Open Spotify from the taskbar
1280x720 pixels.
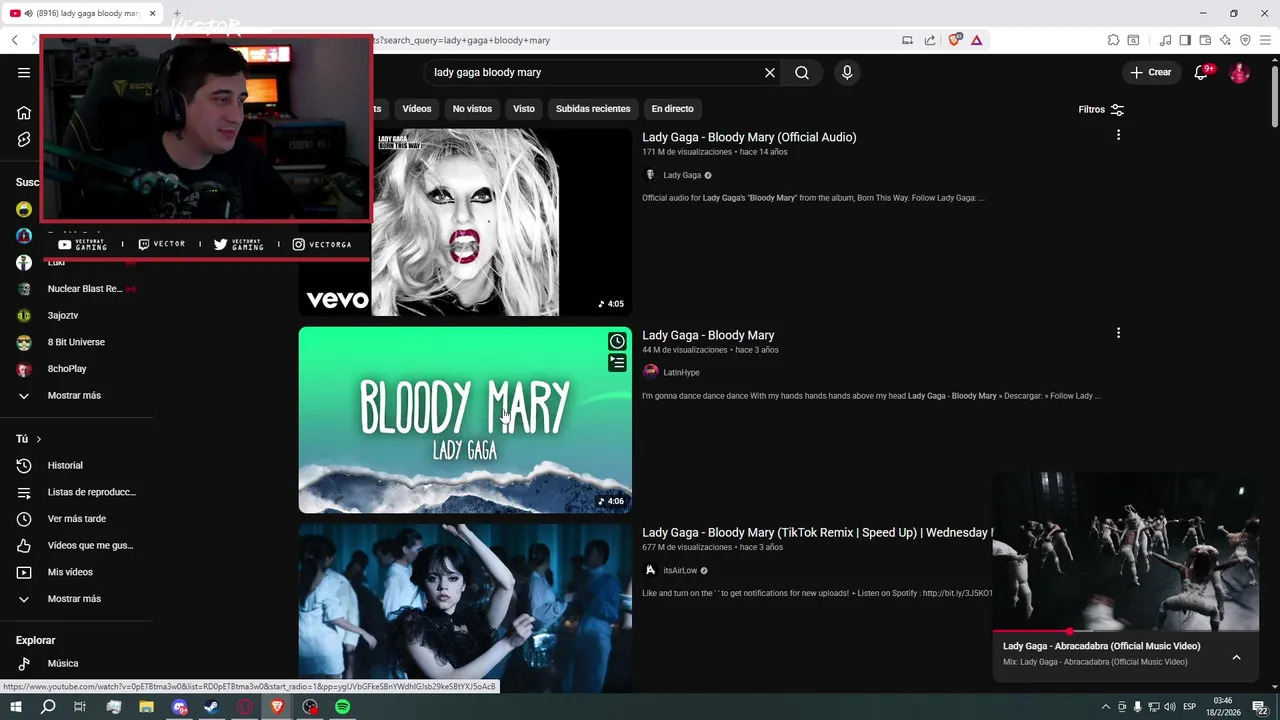(x=343, y=707)
